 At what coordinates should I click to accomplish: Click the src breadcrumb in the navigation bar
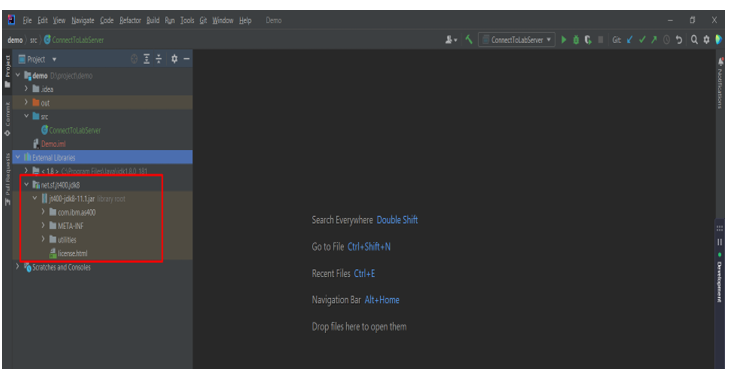pos(33,40)
